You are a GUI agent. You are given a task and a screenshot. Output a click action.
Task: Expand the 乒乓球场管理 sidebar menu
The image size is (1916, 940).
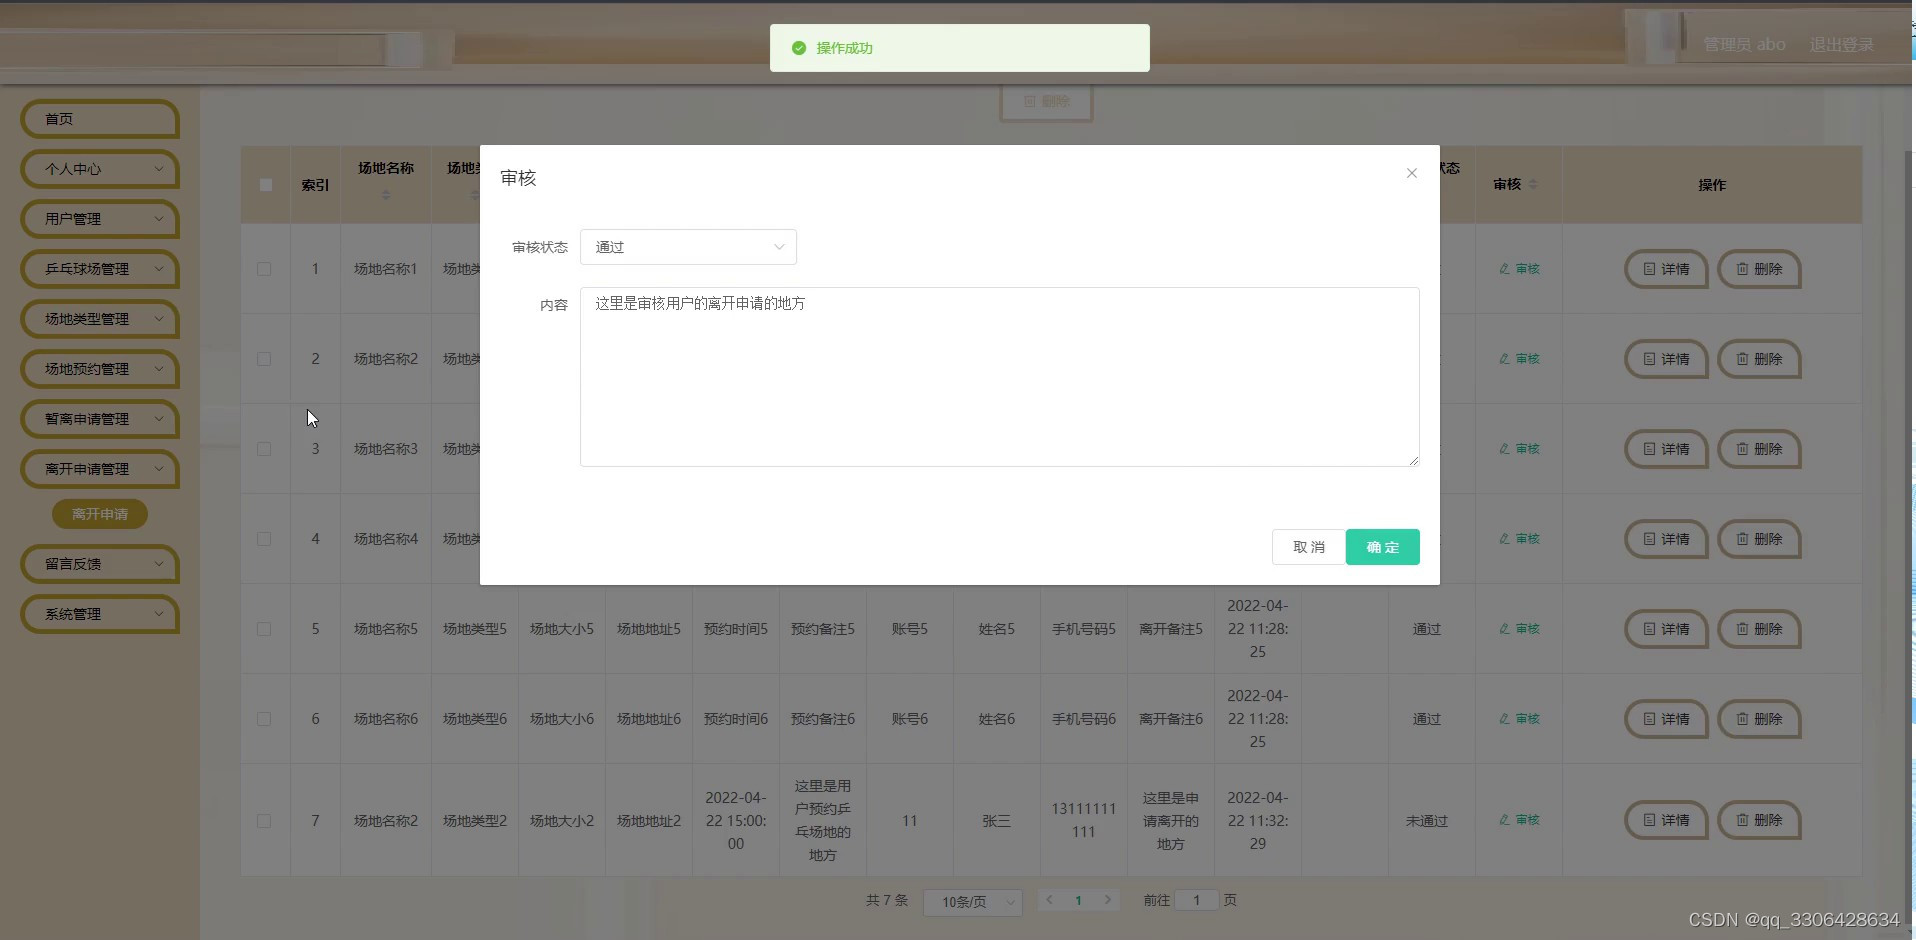tap(100, 269)
